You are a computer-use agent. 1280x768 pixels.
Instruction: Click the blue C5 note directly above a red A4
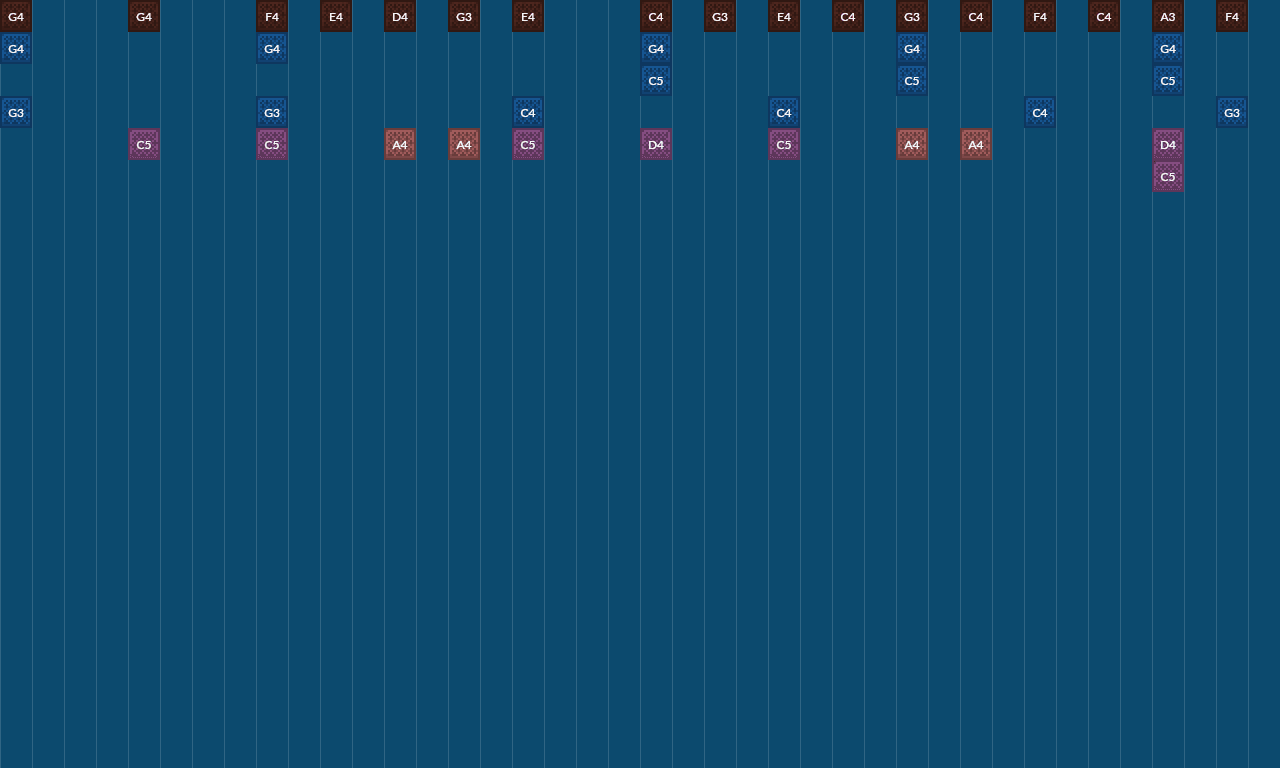(x=912, y=80)
